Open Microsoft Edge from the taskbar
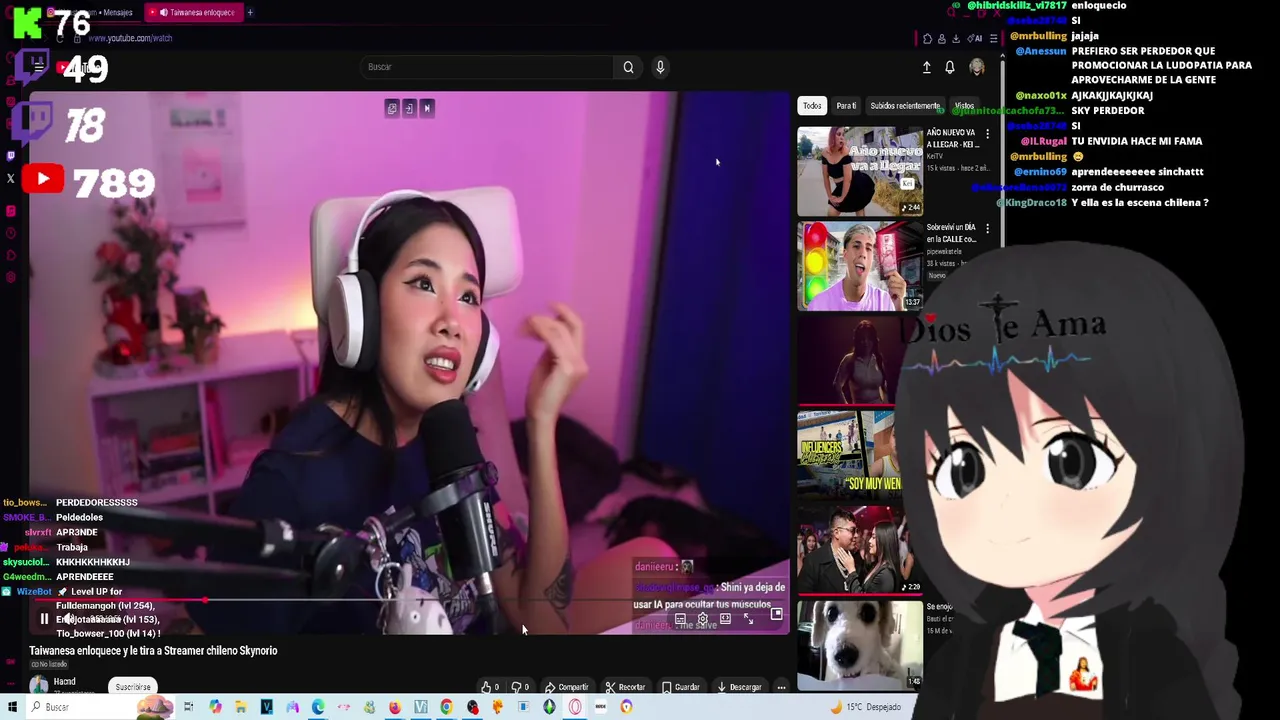Viewport: 1280px width, 720px height. 318,707
